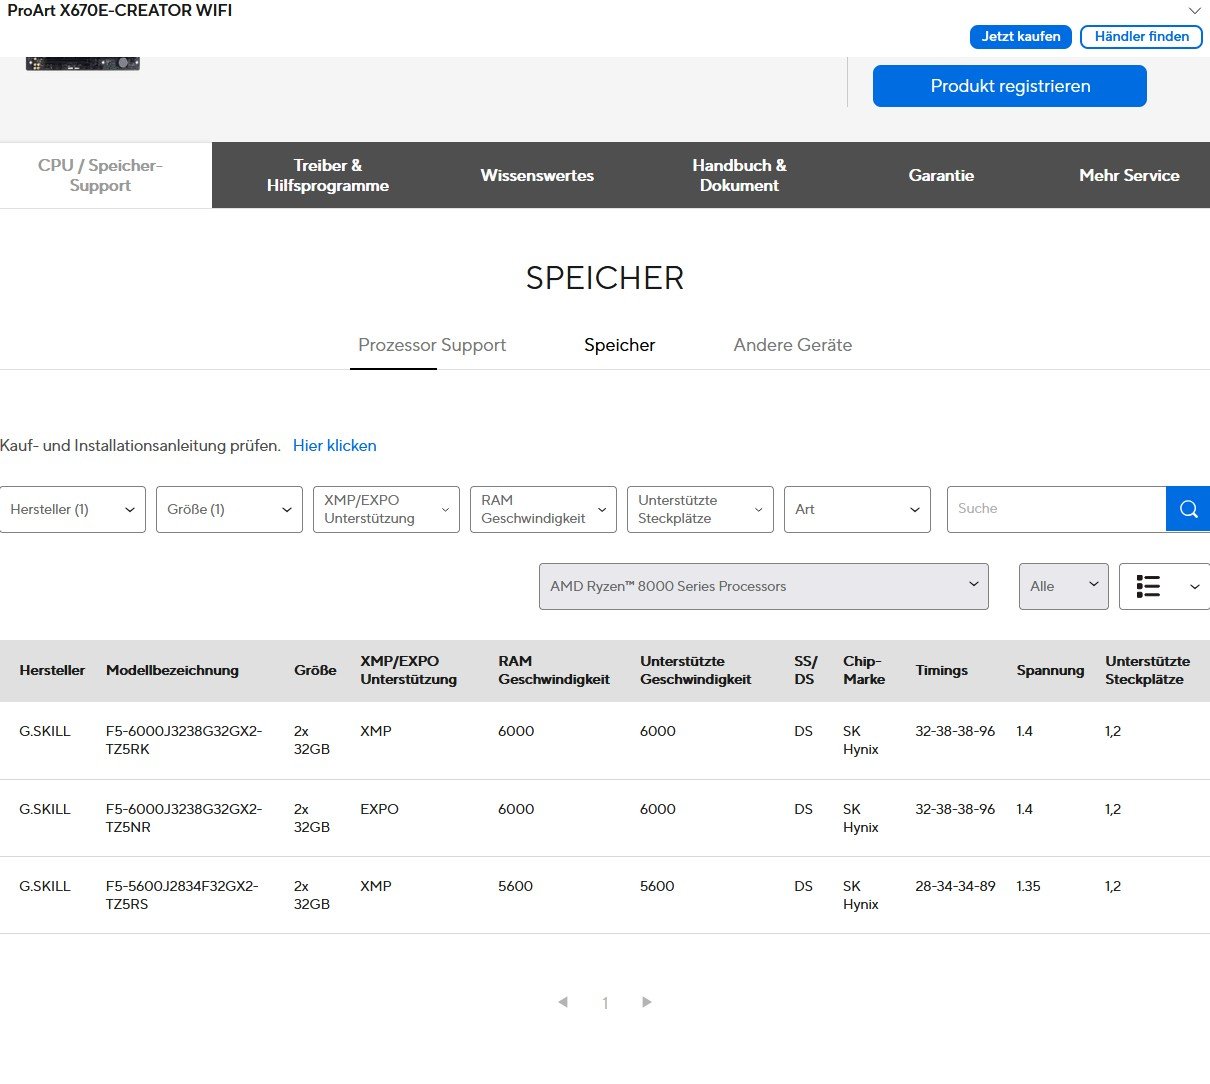Open the Wissenswertes tab

537,175
